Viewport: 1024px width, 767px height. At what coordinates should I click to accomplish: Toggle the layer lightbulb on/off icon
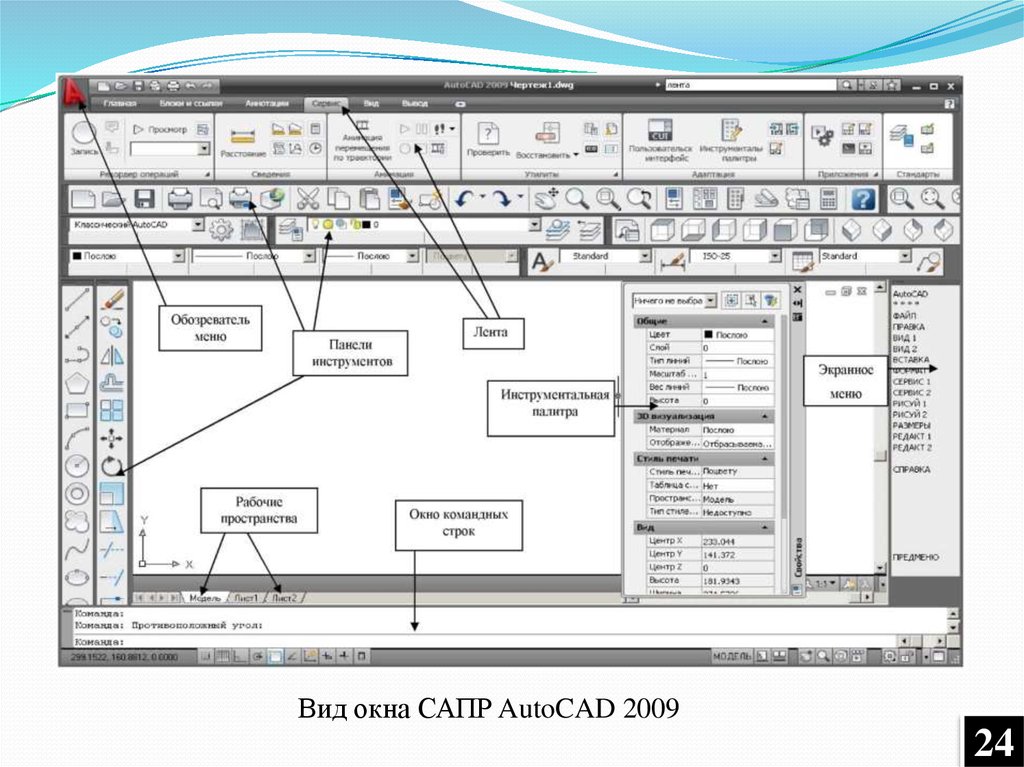pyautogui.click(x=315, y=224)
